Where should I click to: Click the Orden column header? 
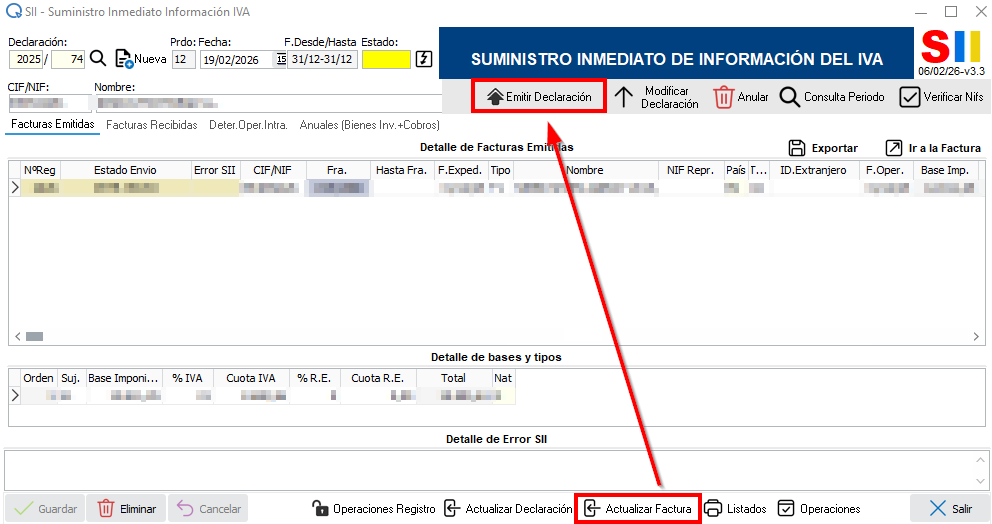[39, 378]
